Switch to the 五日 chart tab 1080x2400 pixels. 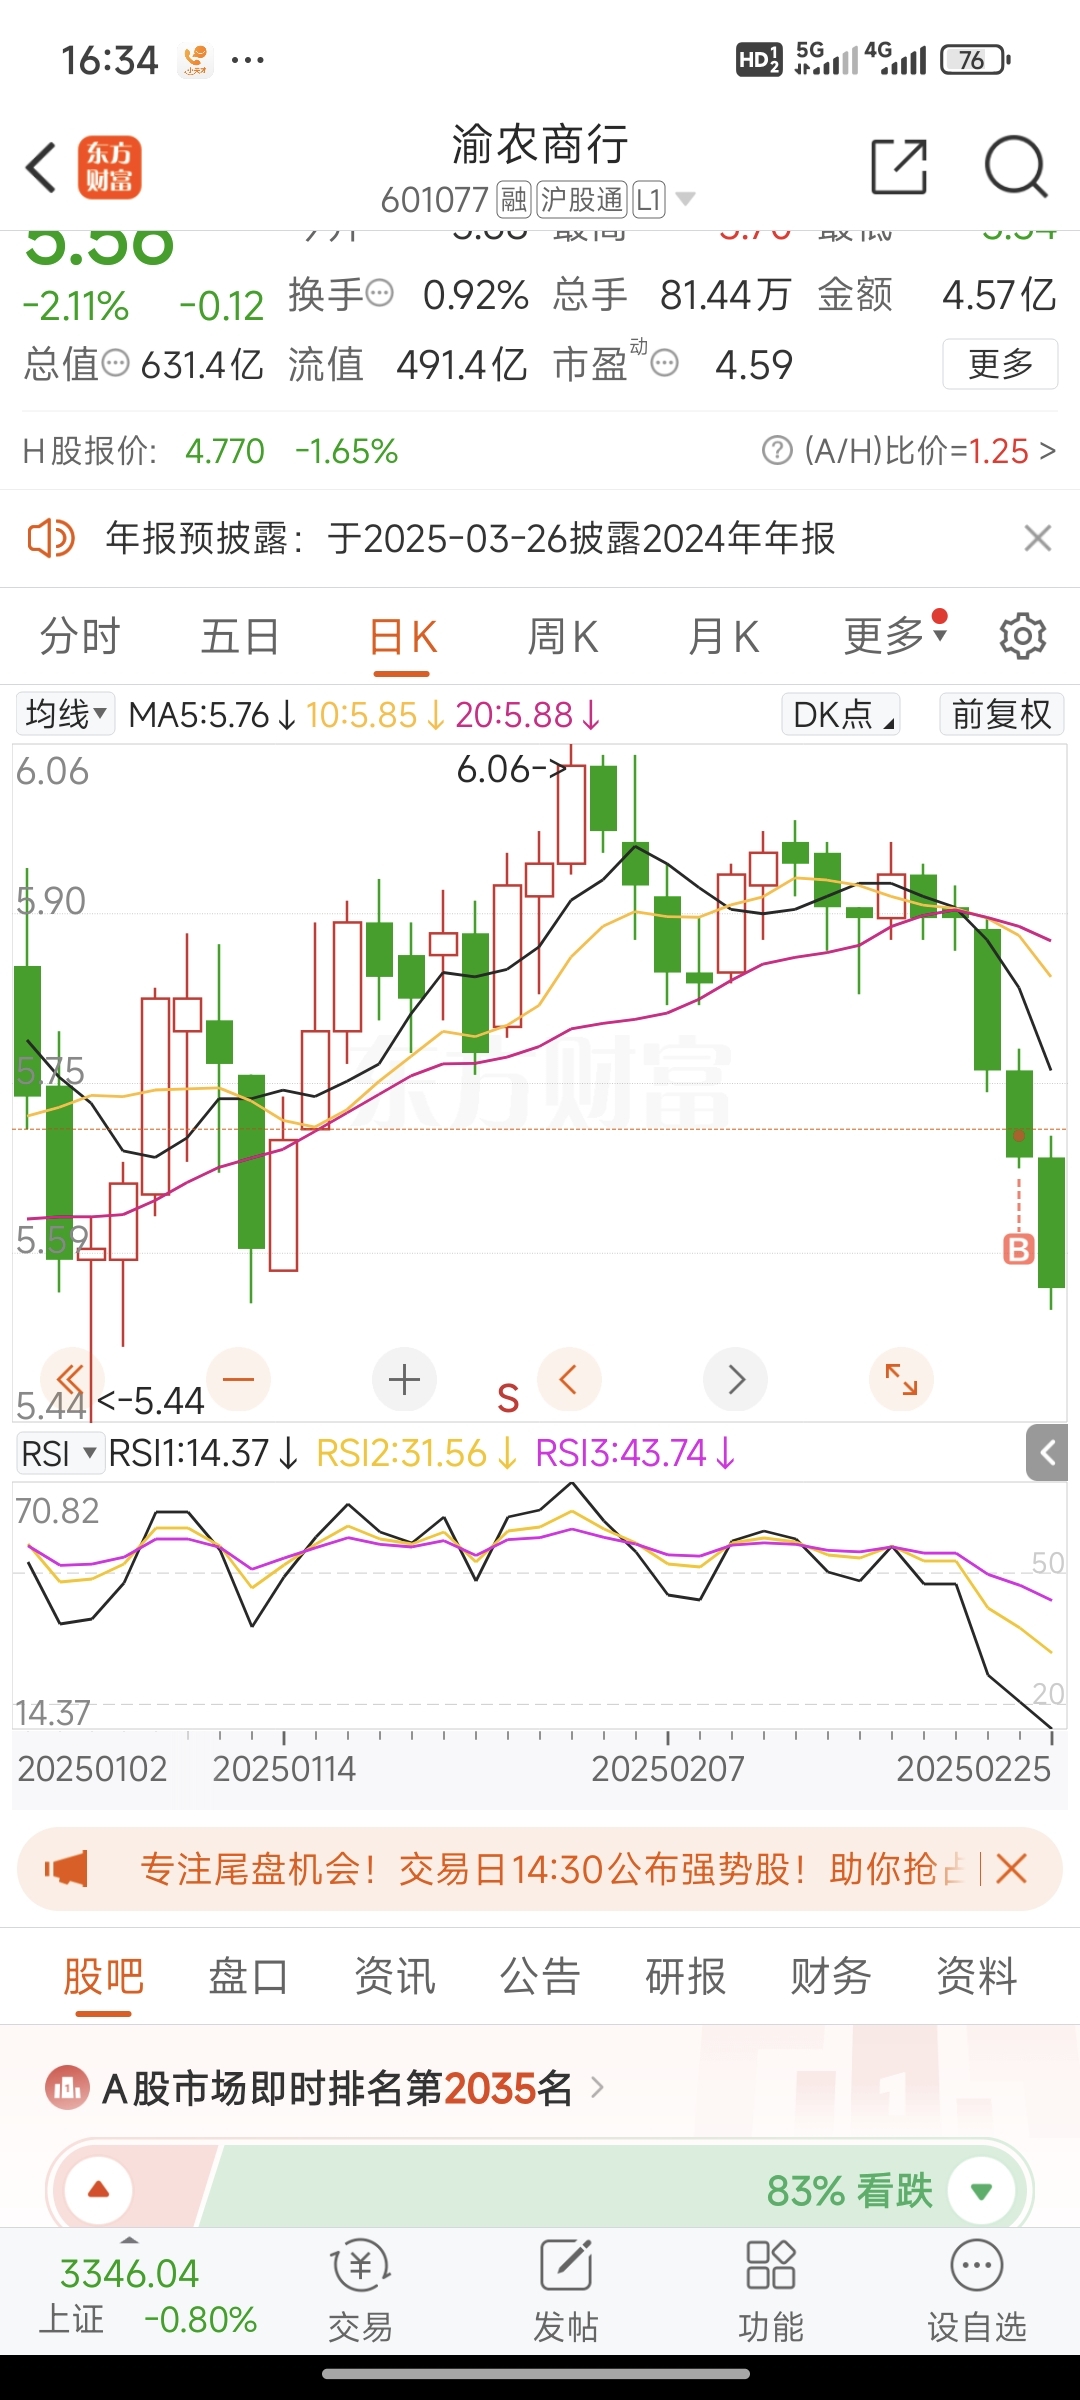240,636
